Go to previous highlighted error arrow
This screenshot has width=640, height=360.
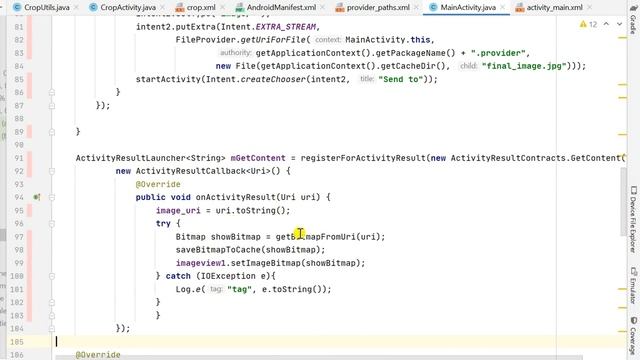point(606,24)
